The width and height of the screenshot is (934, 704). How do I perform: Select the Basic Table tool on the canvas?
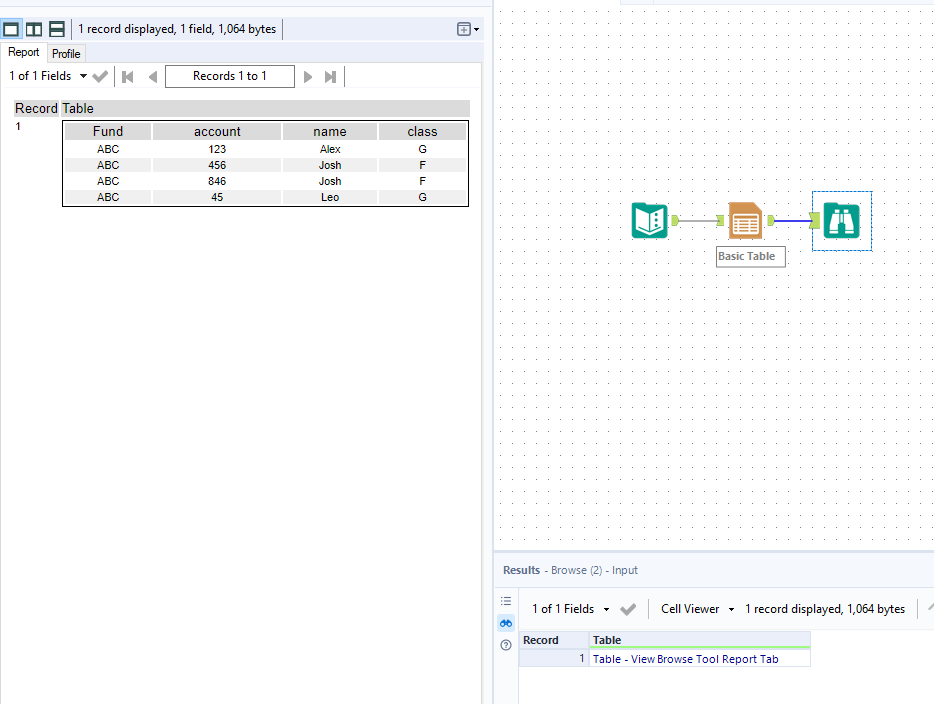point(745,220)
